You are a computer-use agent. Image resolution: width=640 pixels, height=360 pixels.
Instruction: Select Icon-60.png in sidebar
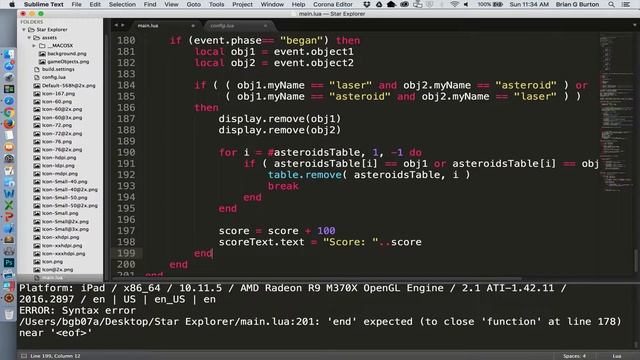[57, 102]
